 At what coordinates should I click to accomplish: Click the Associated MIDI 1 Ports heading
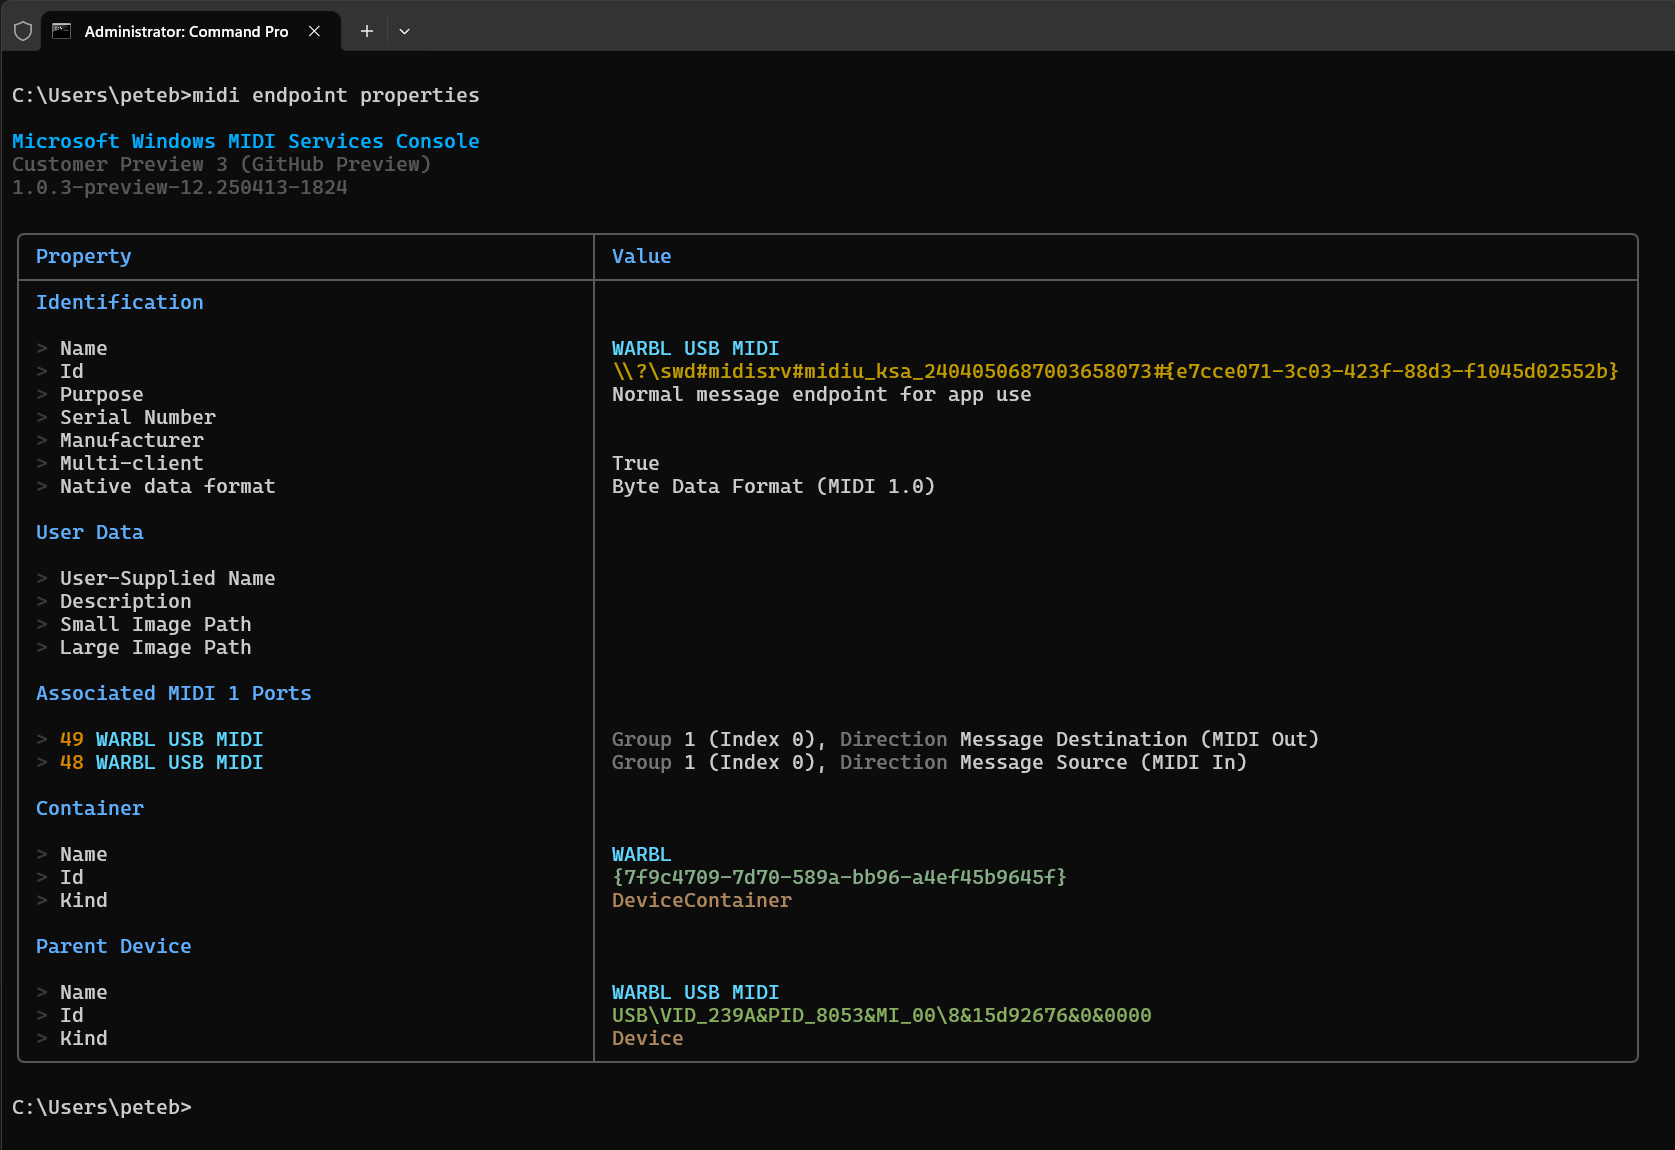tap(173, 693)
